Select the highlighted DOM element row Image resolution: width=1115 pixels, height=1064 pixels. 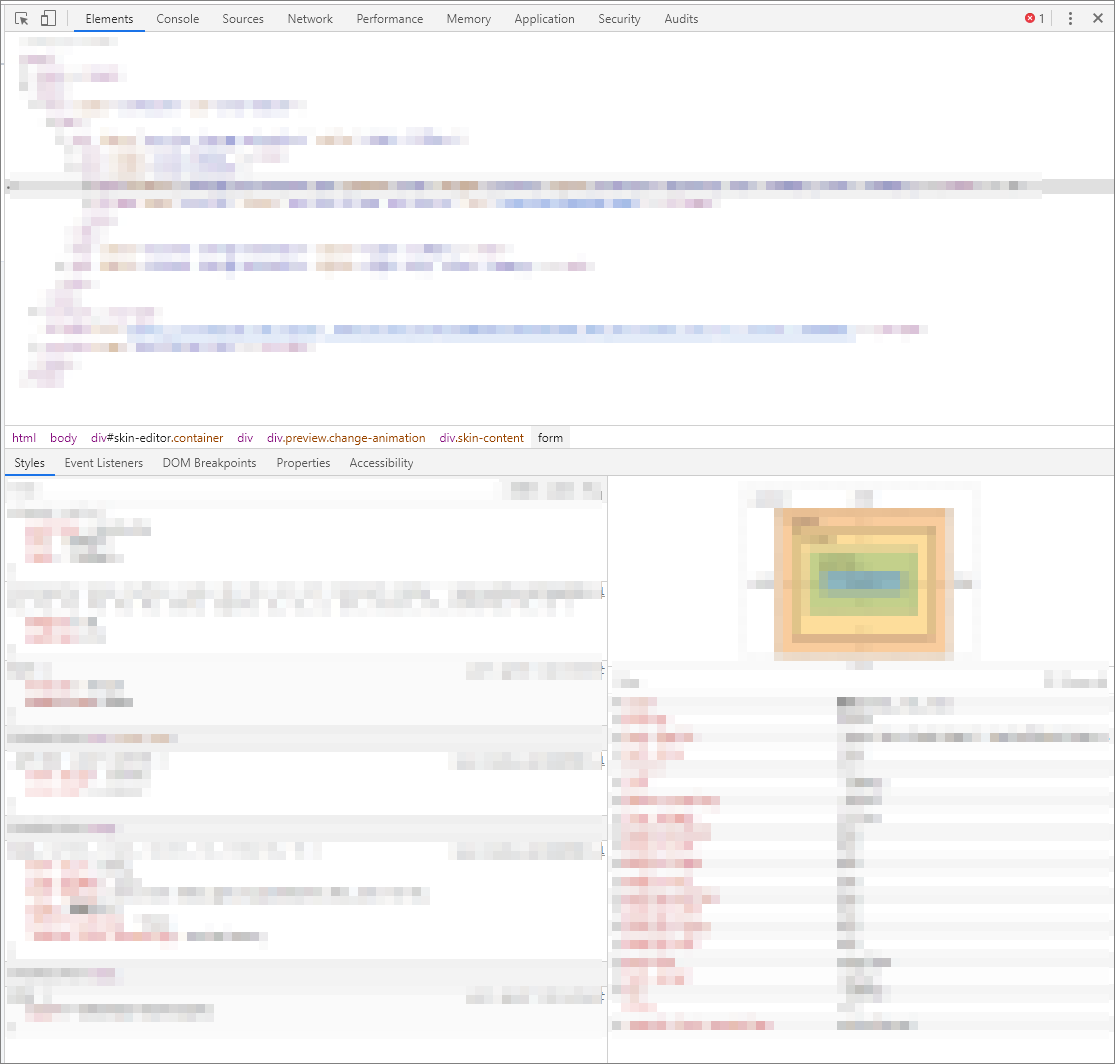coord(559,186)
